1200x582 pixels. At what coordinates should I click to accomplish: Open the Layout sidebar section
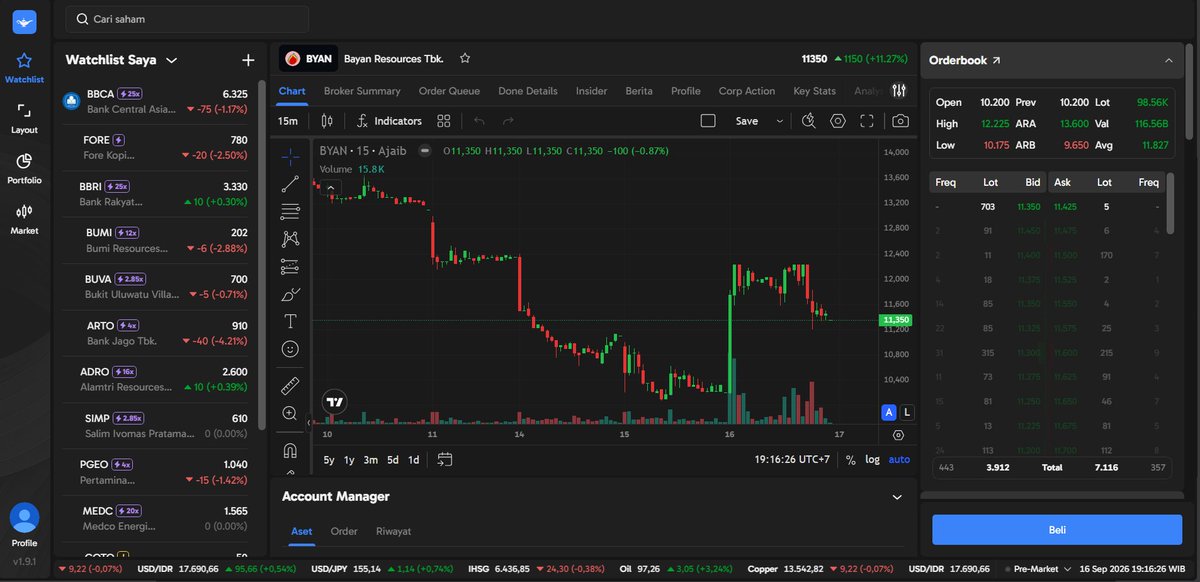(x=24, y=118)
